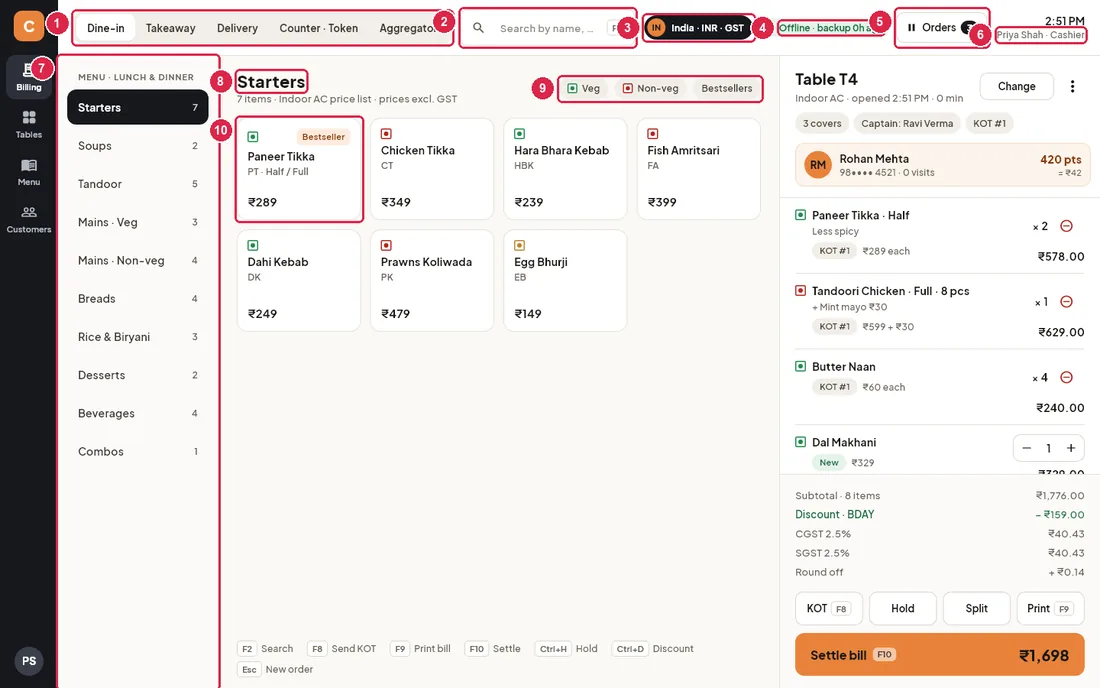Viewport: 1100px width, 688px height.
Task: Remove Paneer Tikka Half from the order
Action: click(1066, 226)
